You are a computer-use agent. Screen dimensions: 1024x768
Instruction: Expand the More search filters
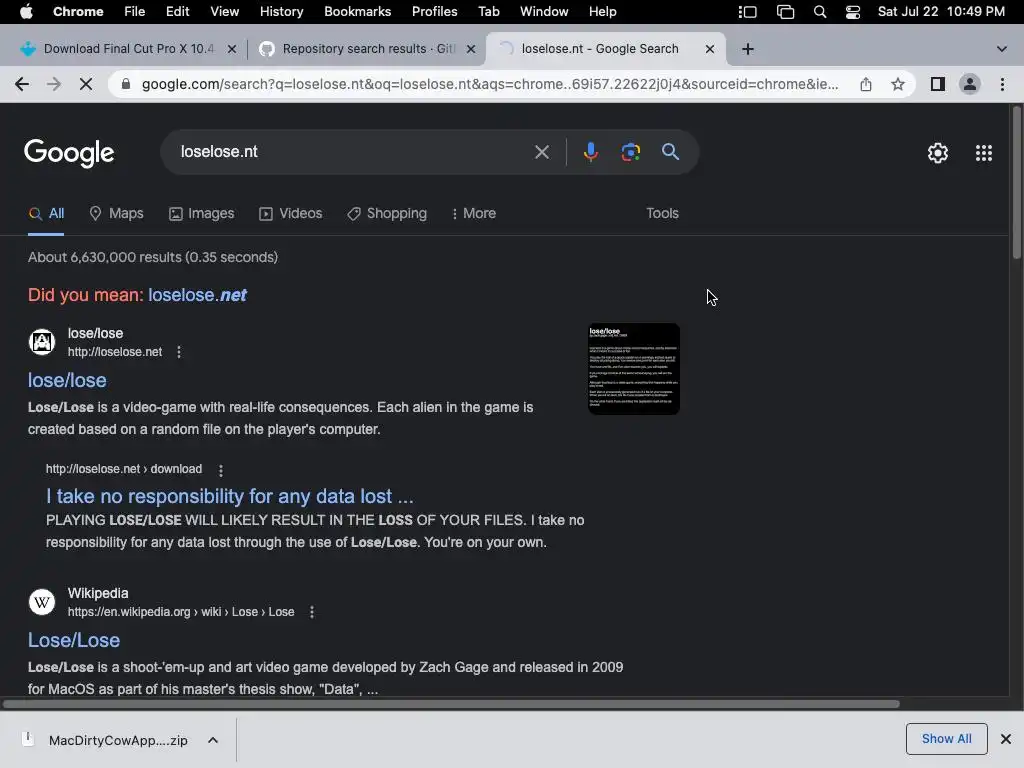[474, 214]
